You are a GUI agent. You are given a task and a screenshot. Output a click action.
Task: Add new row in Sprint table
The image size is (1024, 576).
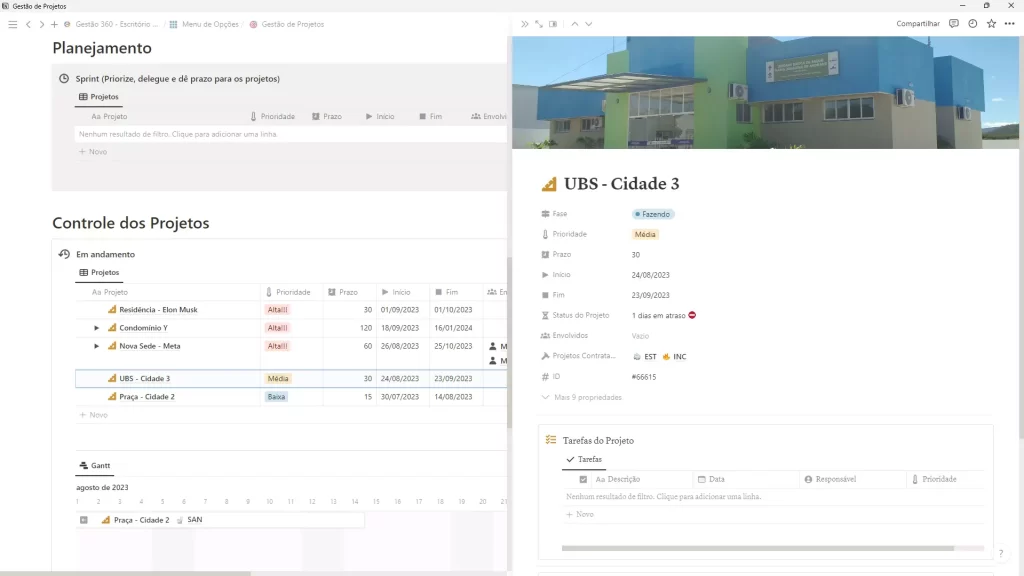coord(93,152)
